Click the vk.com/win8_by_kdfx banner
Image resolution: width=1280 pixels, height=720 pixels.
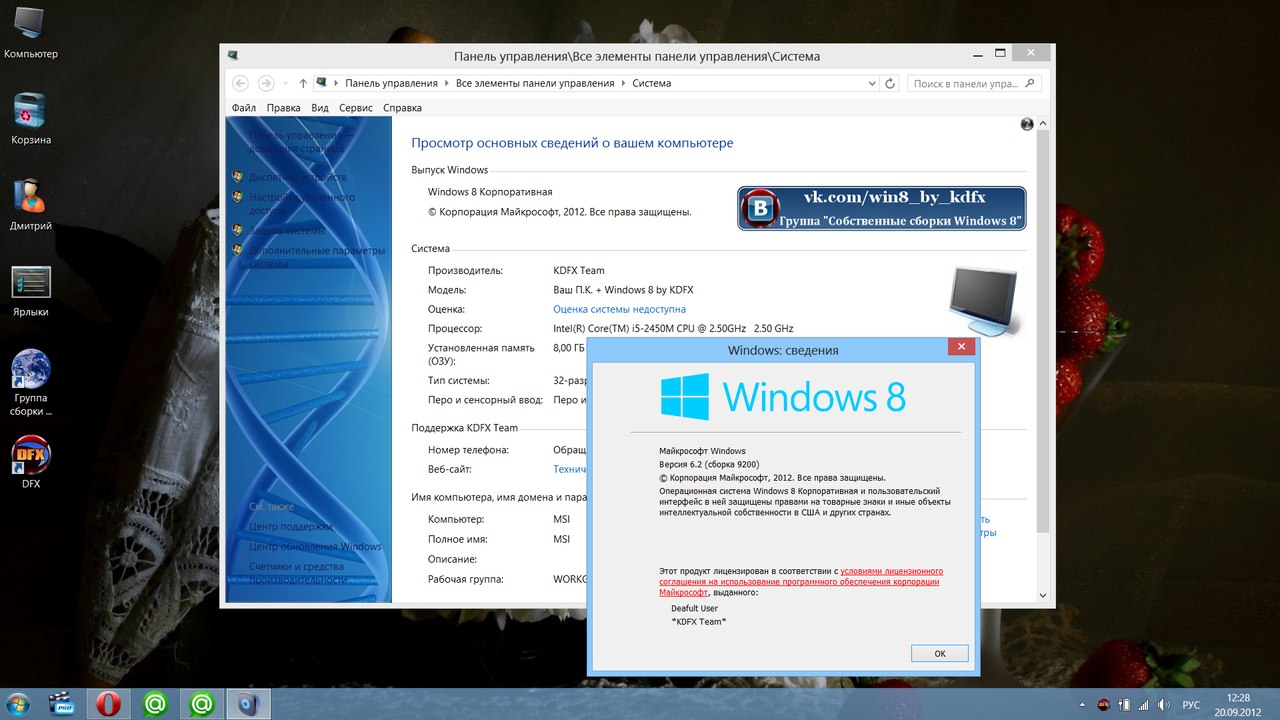coord(881,208)
